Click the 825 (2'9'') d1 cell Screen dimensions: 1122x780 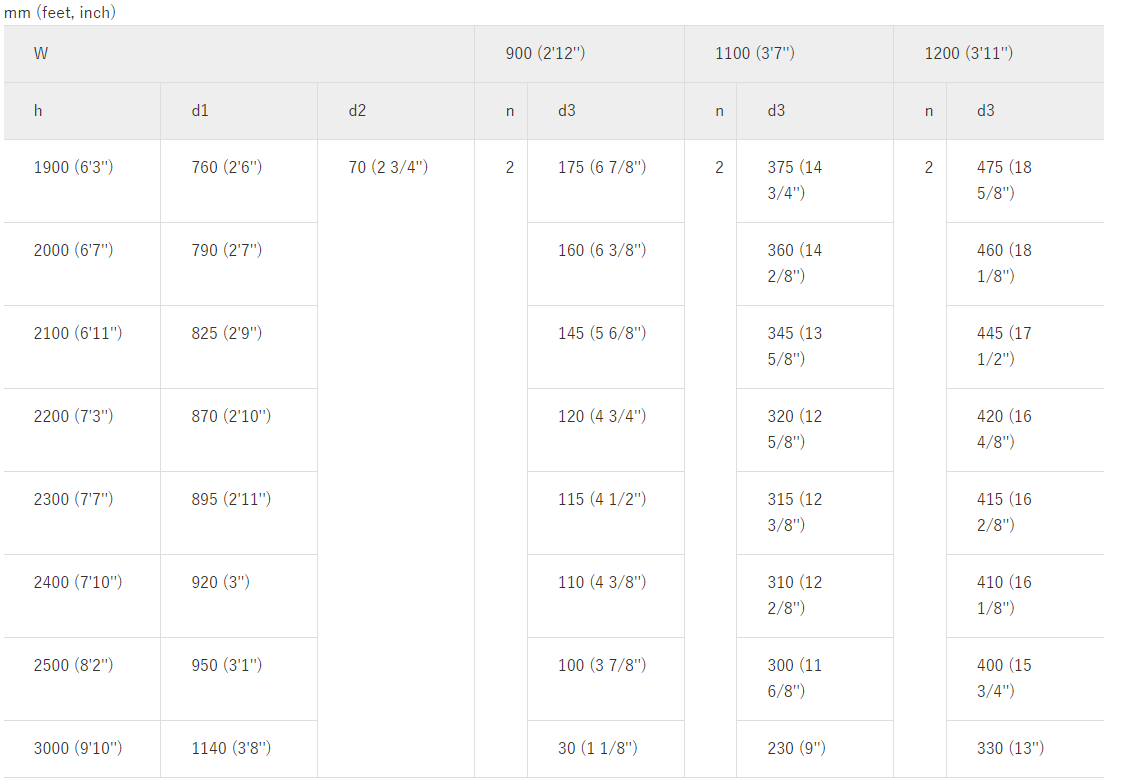point(226,334)
